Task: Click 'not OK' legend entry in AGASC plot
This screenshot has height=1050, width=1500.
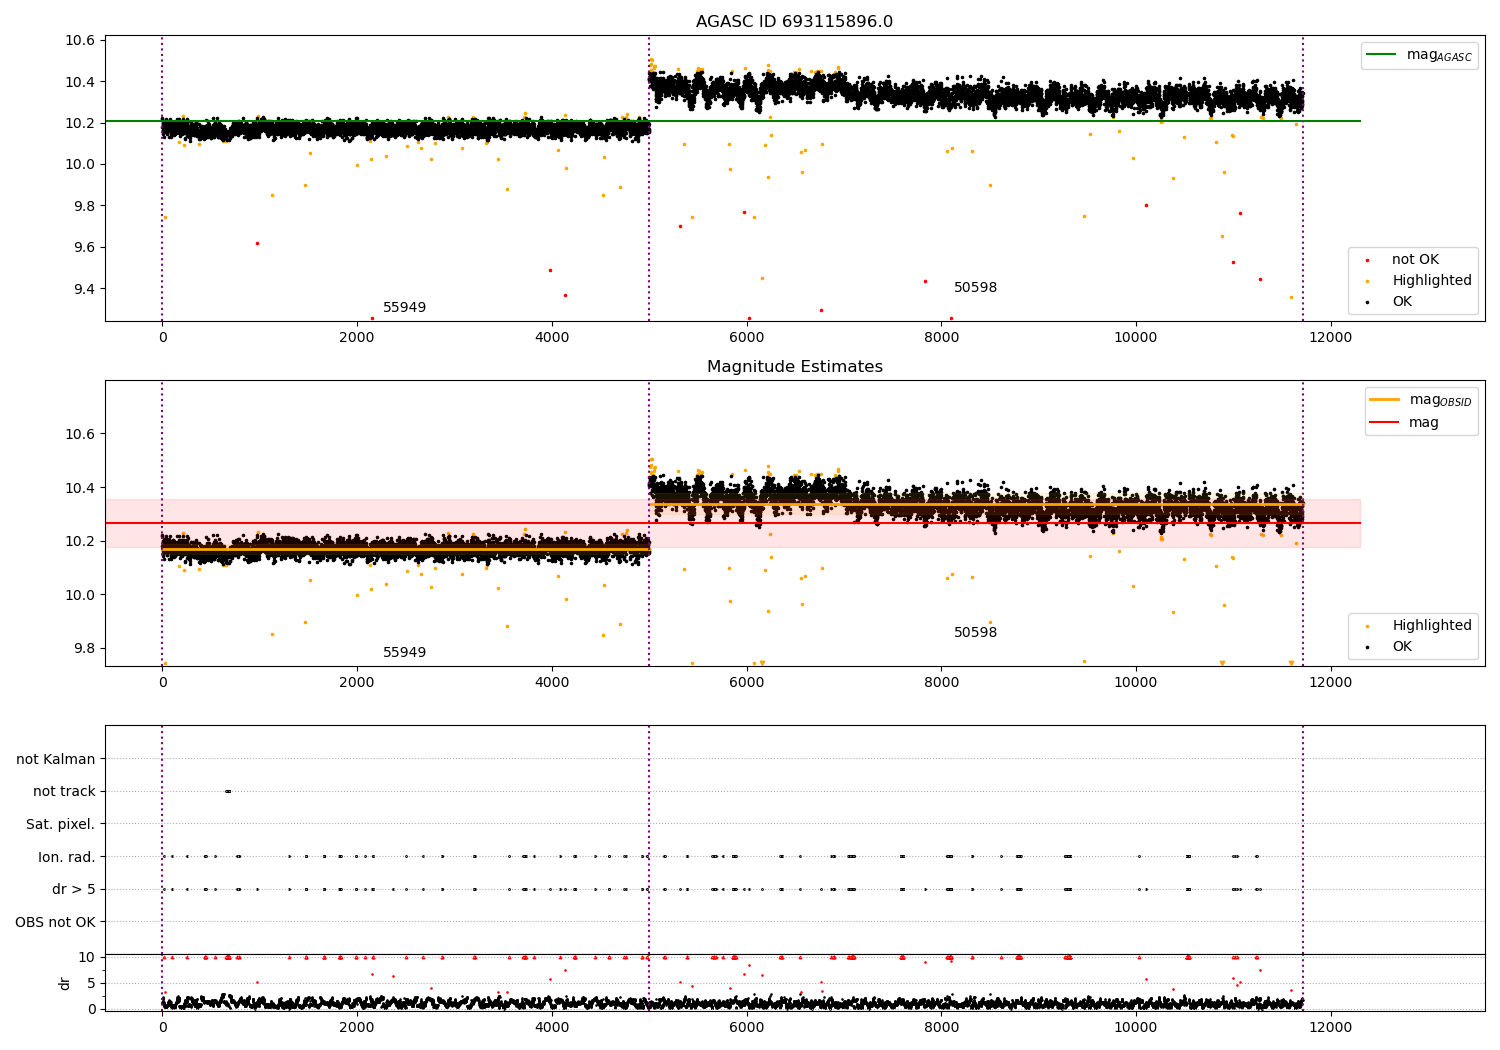Action: click(1415, 260)
